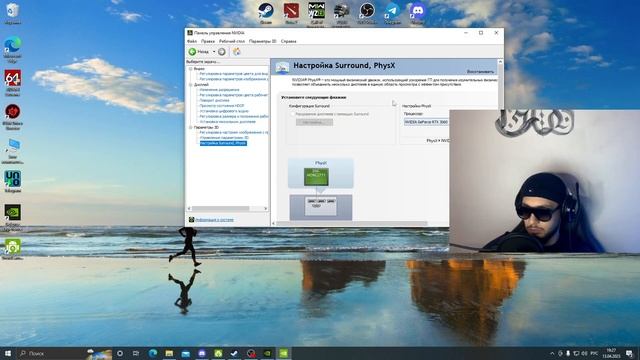This screenshot has width=640, height=360.
Task: Open File Explorer from the taskbar
Action: pos(169,353)
